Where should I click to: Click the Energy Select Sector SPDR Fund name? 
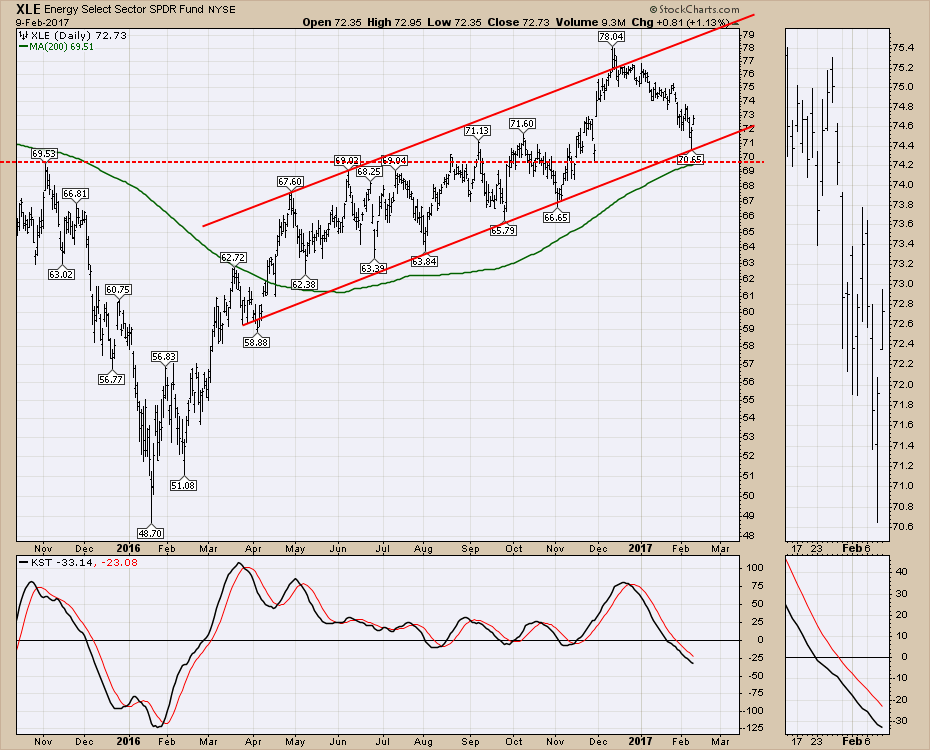point(123,9)
